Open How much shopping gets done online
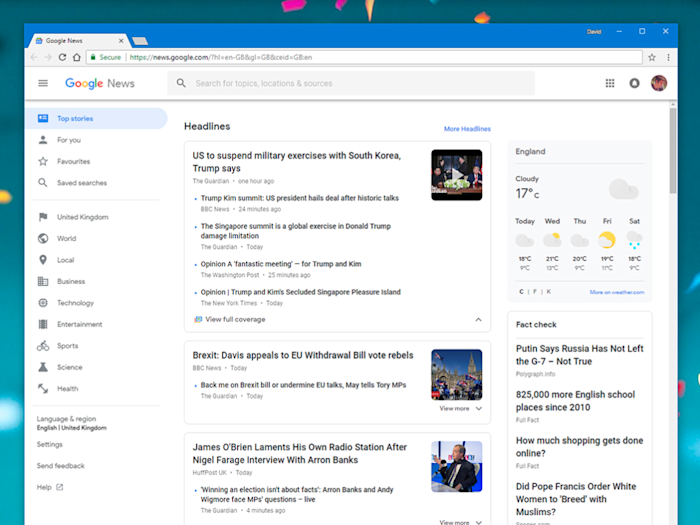700x525 pixels. pyautogui.click(x=579, y=447)
